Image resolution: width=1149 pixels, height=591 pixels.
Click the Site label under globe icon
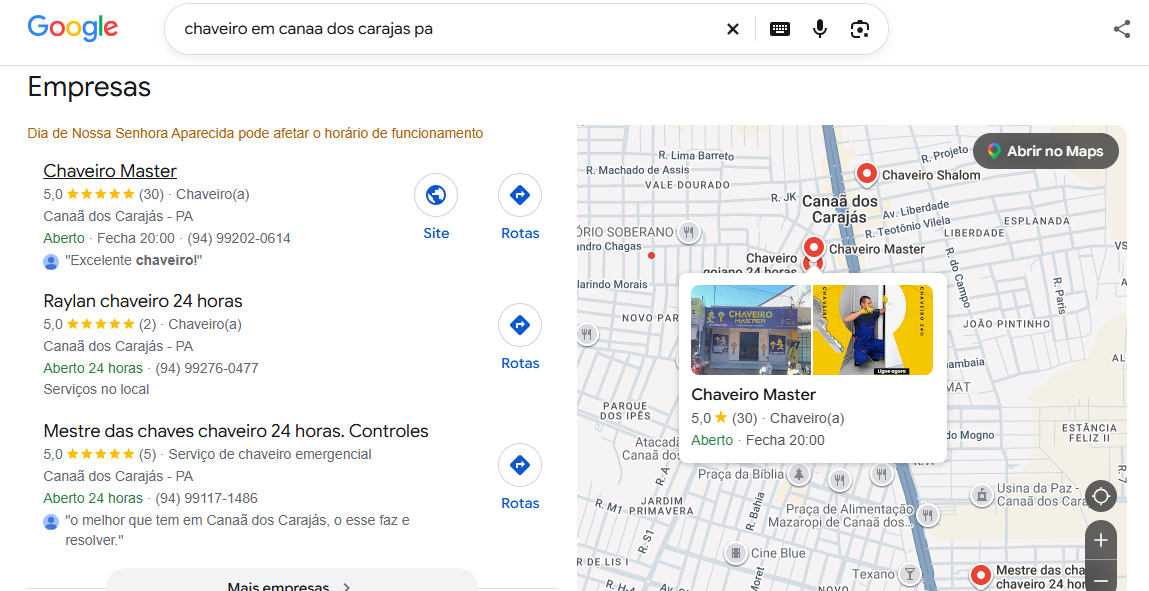[x=436, y=233]
